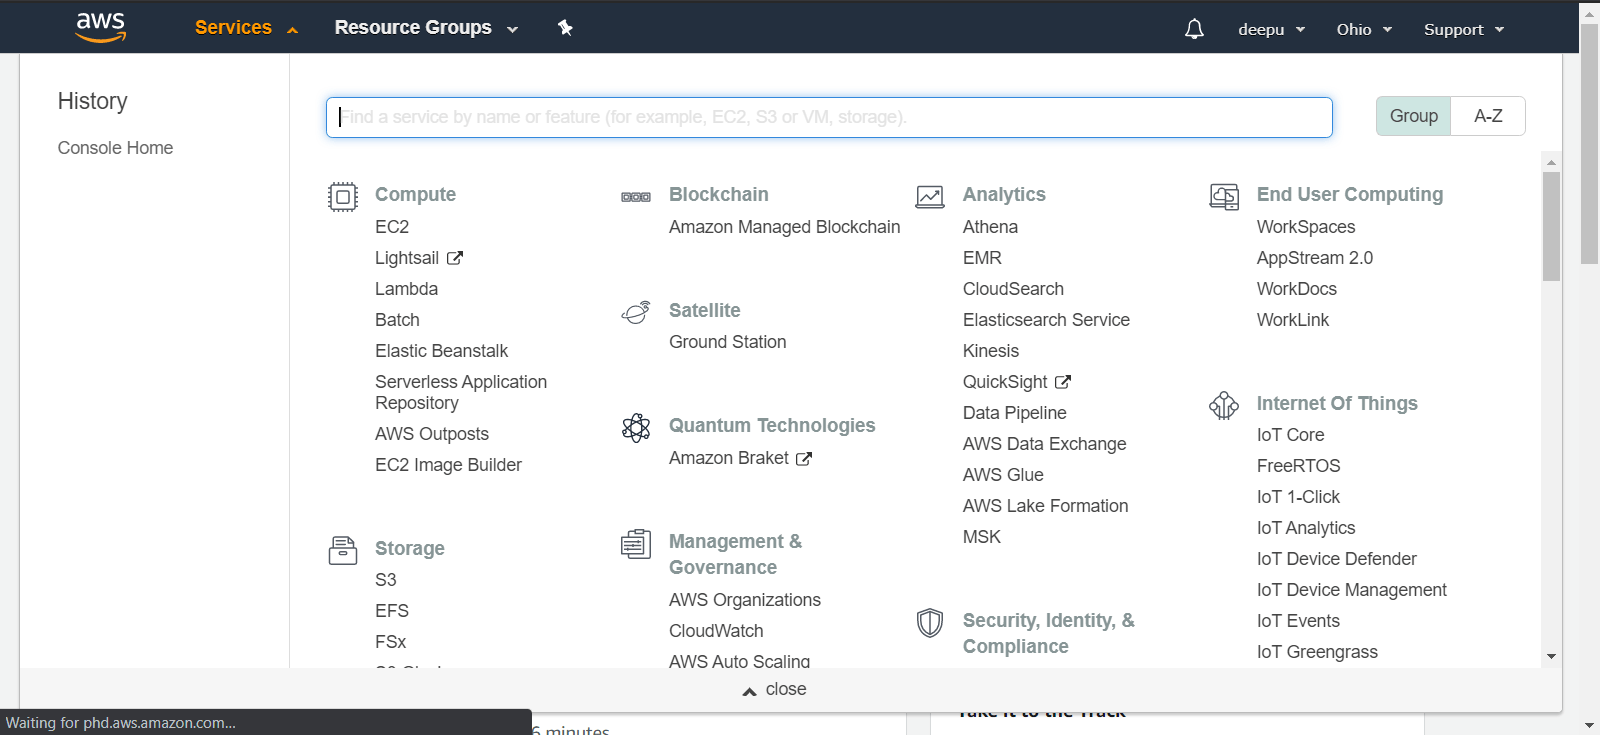Open the EC2 service
Viewport: 1600px width, 735px height.
(x=392, y=227)
